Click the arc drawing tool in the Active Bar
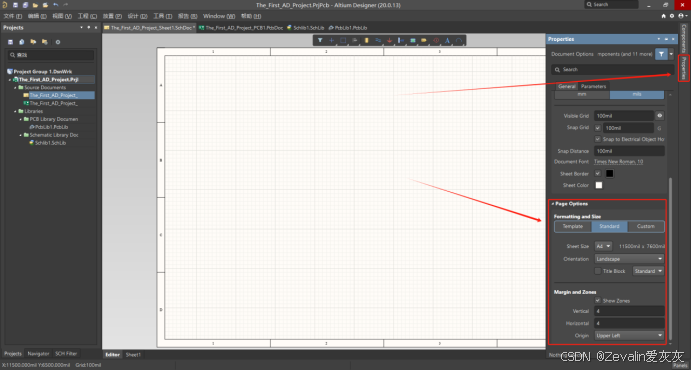 (x=459, y=41)
